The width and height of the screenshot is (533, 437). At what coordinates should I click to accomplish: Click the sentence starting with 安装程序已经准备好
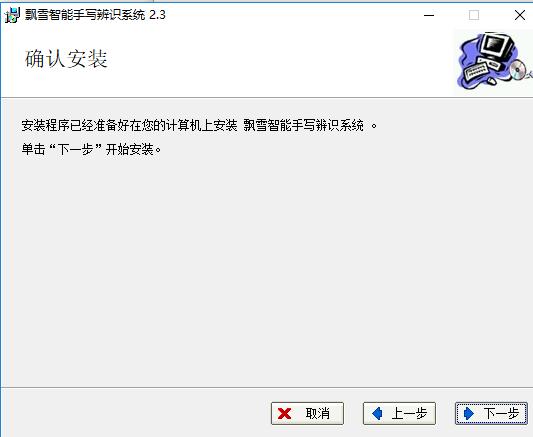[x=199, y=125]
